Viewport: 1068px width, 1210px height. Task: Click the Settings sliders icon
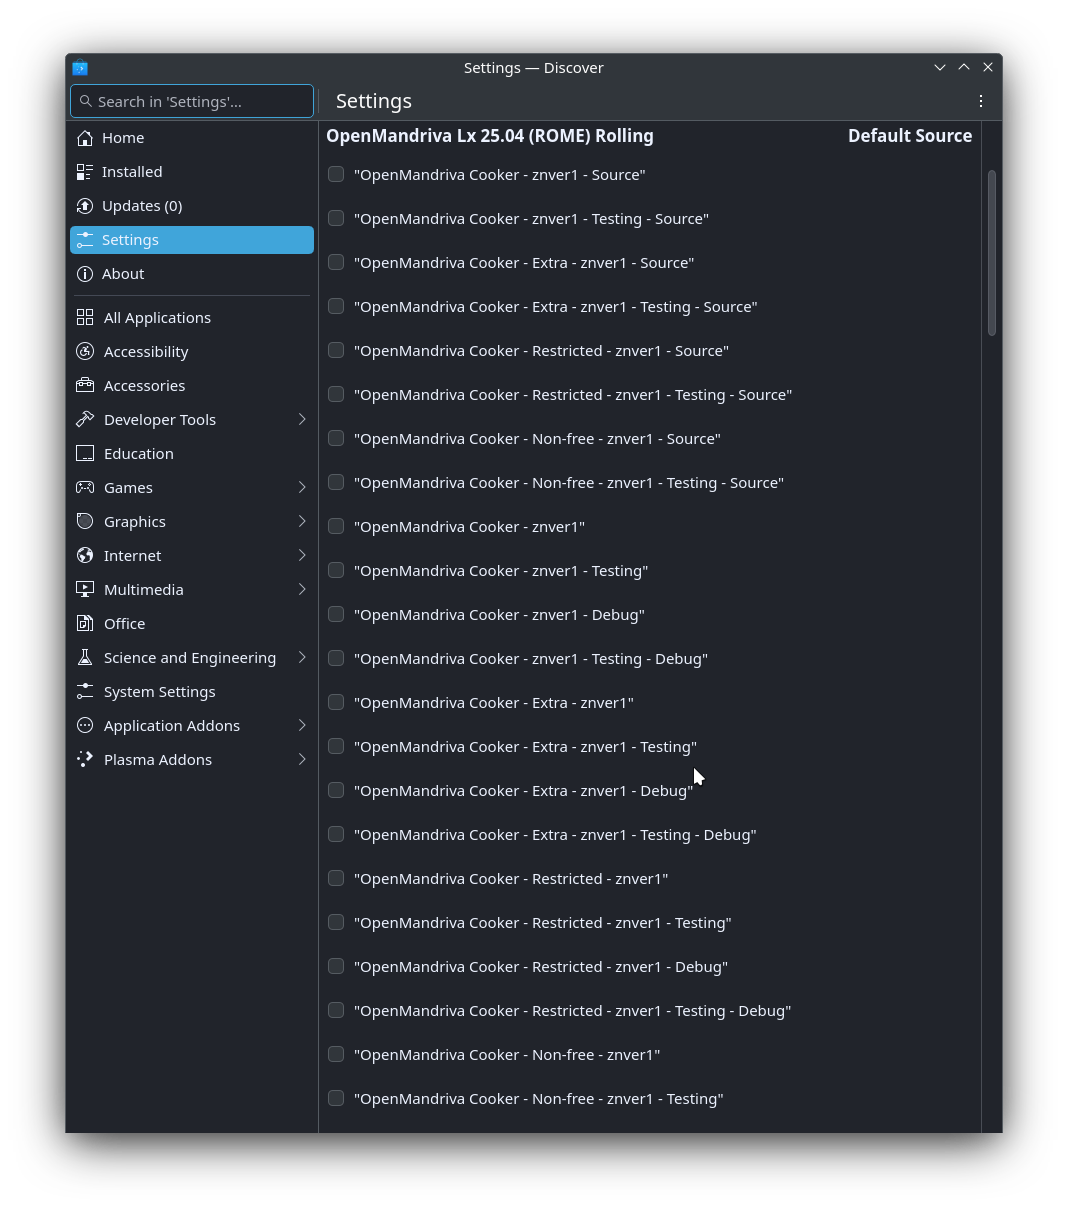(x=85, y=240)
